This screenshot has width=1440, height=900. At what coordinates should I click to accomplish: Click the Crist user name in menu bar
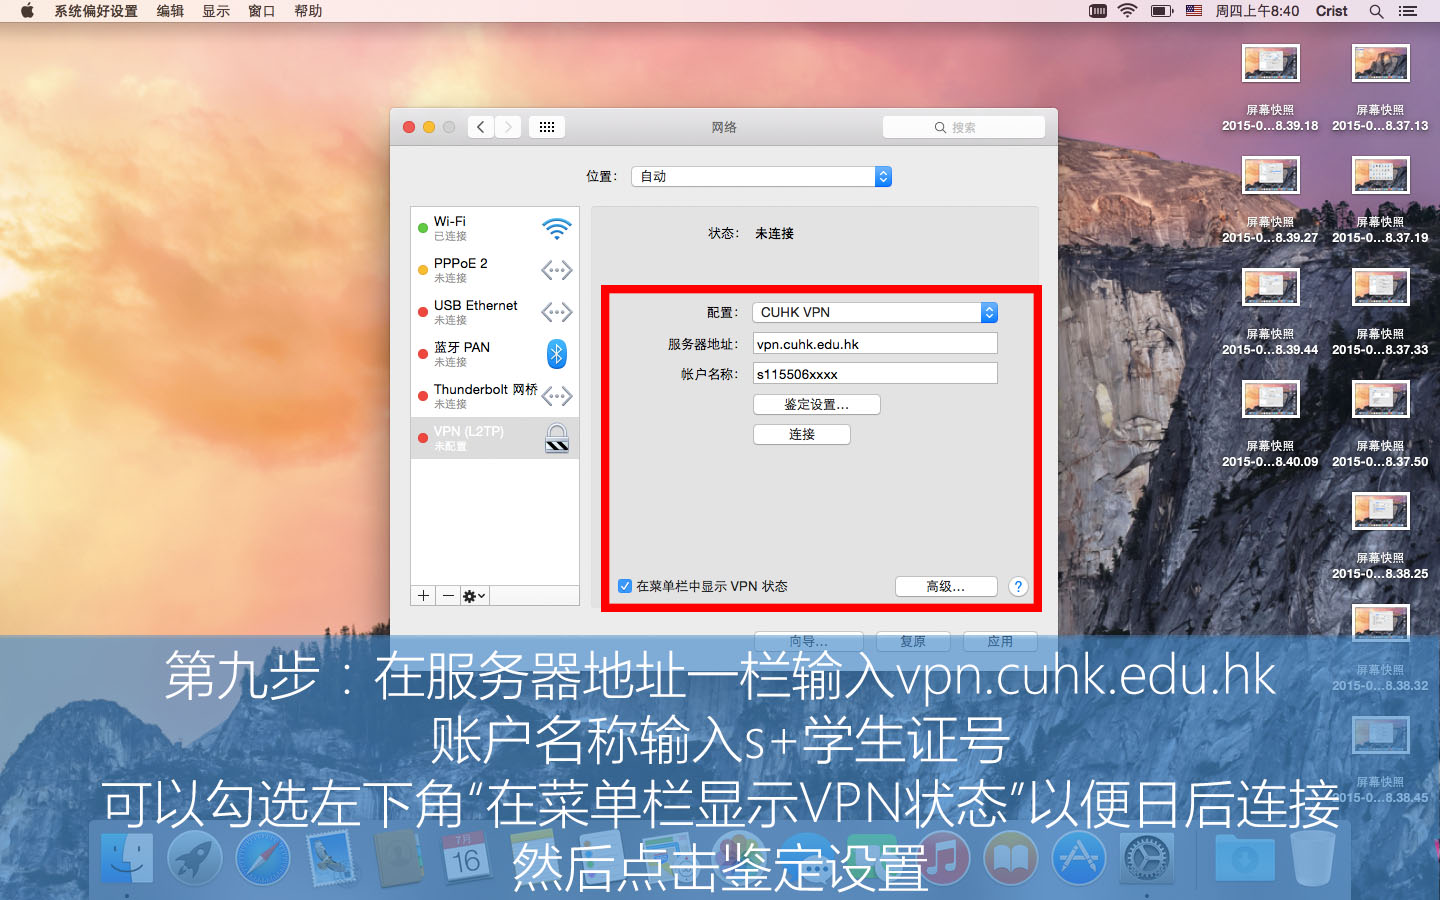tap(1332, 11)
